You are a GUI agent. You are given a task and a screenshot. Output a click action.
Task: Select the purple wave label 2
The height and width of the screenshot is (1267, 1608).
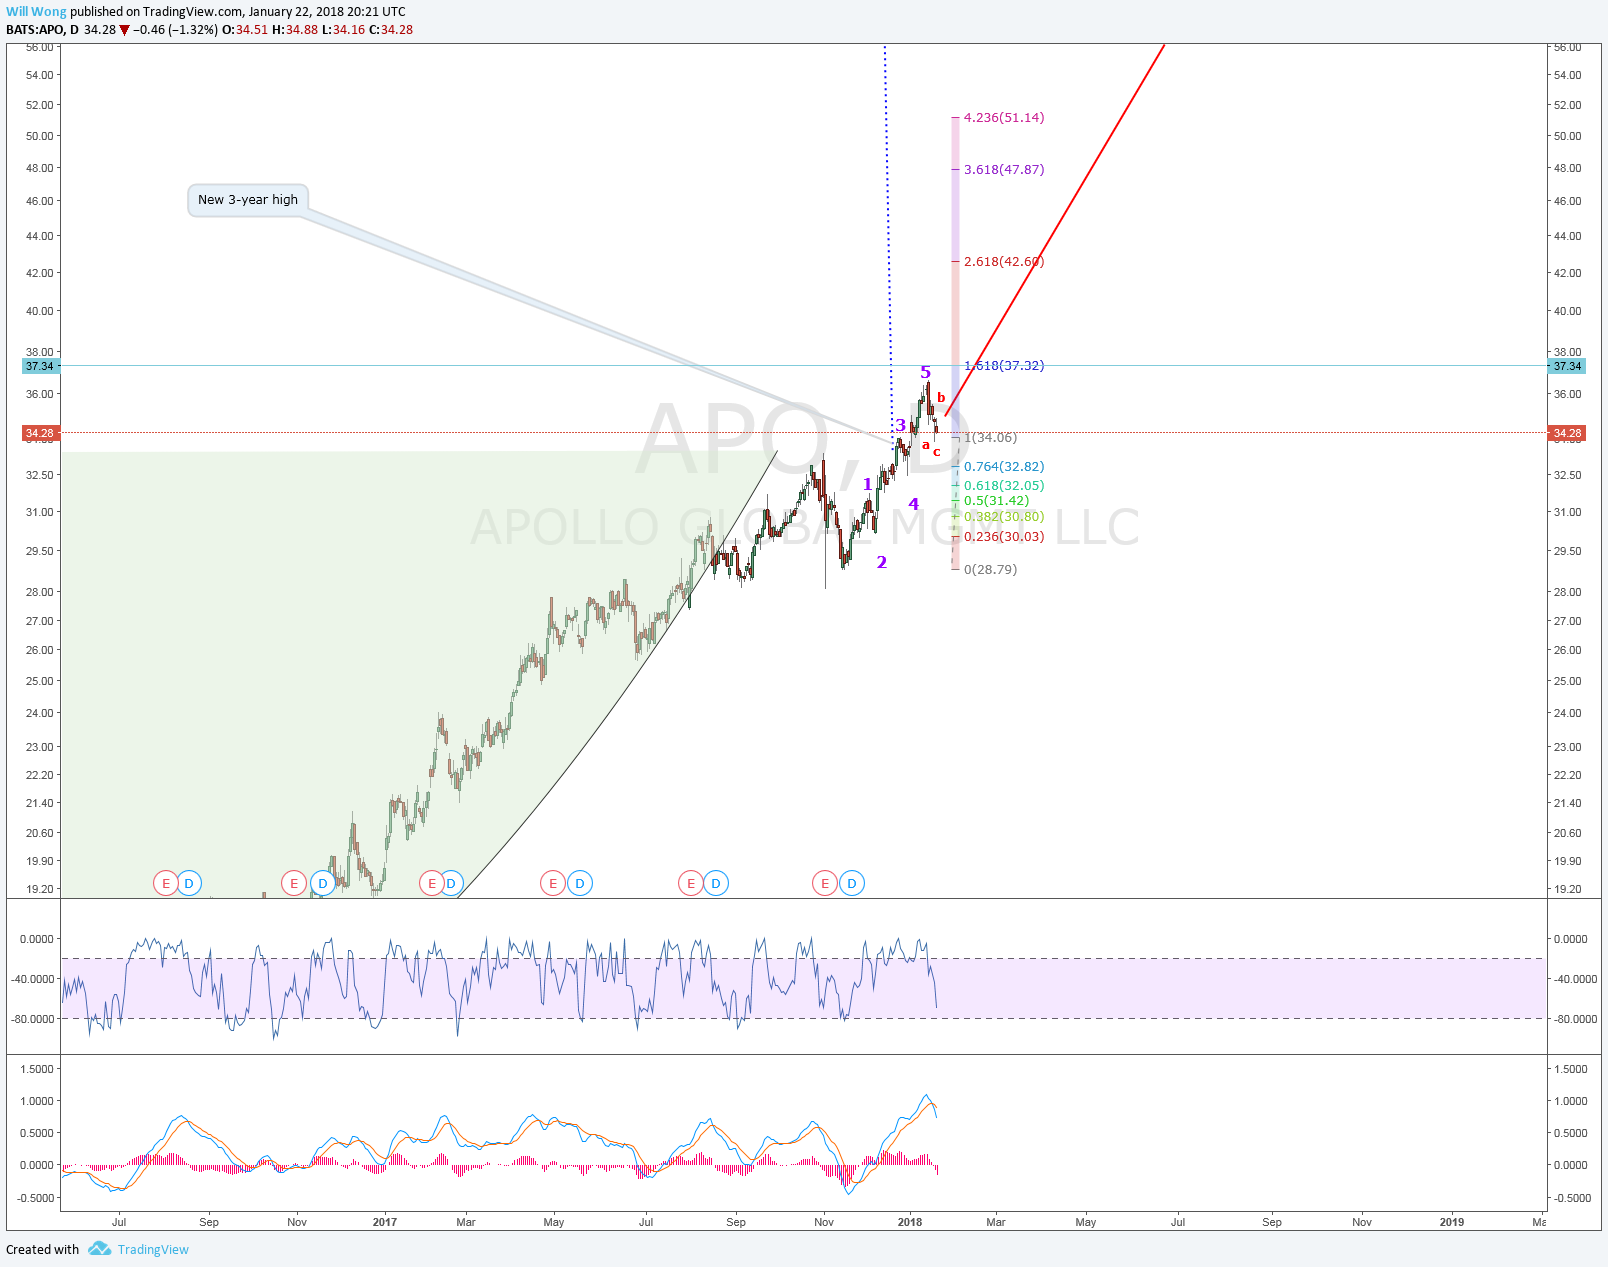882,562
